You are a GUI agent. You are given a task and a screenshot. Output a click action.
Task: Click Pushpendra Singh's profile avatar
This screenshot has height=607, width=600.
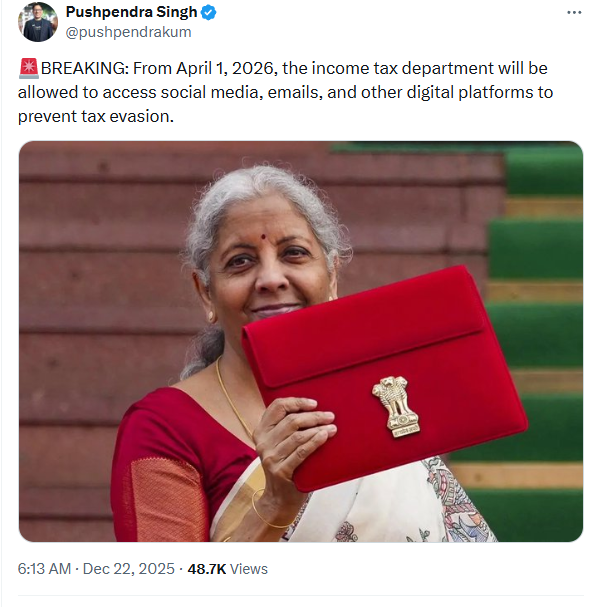coord(38,21)
